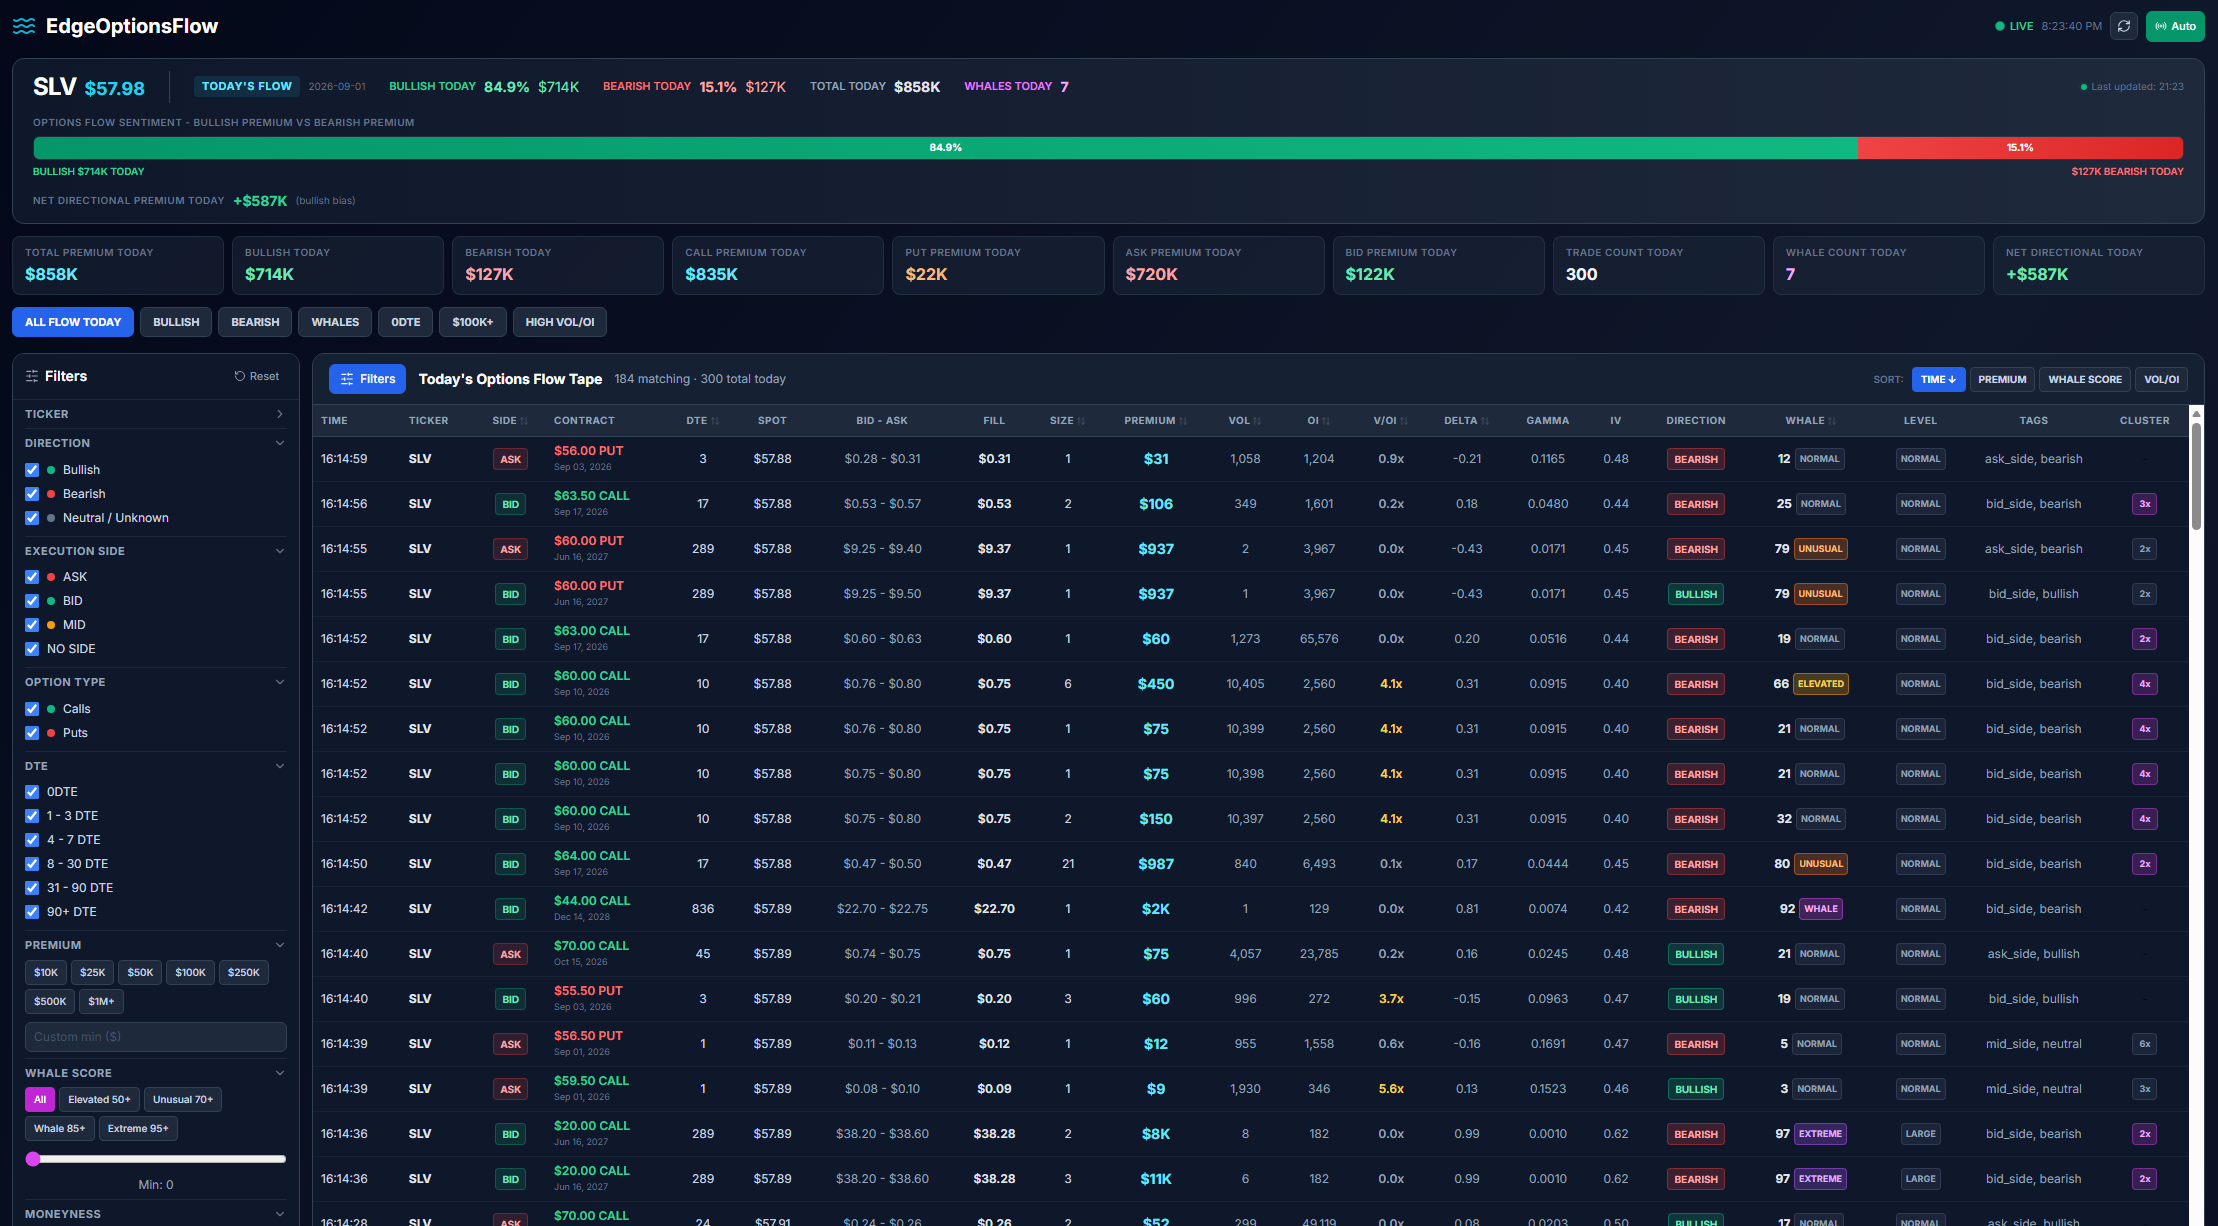Sort tape by WHALE SCORE button

(x=2085, y=379)
